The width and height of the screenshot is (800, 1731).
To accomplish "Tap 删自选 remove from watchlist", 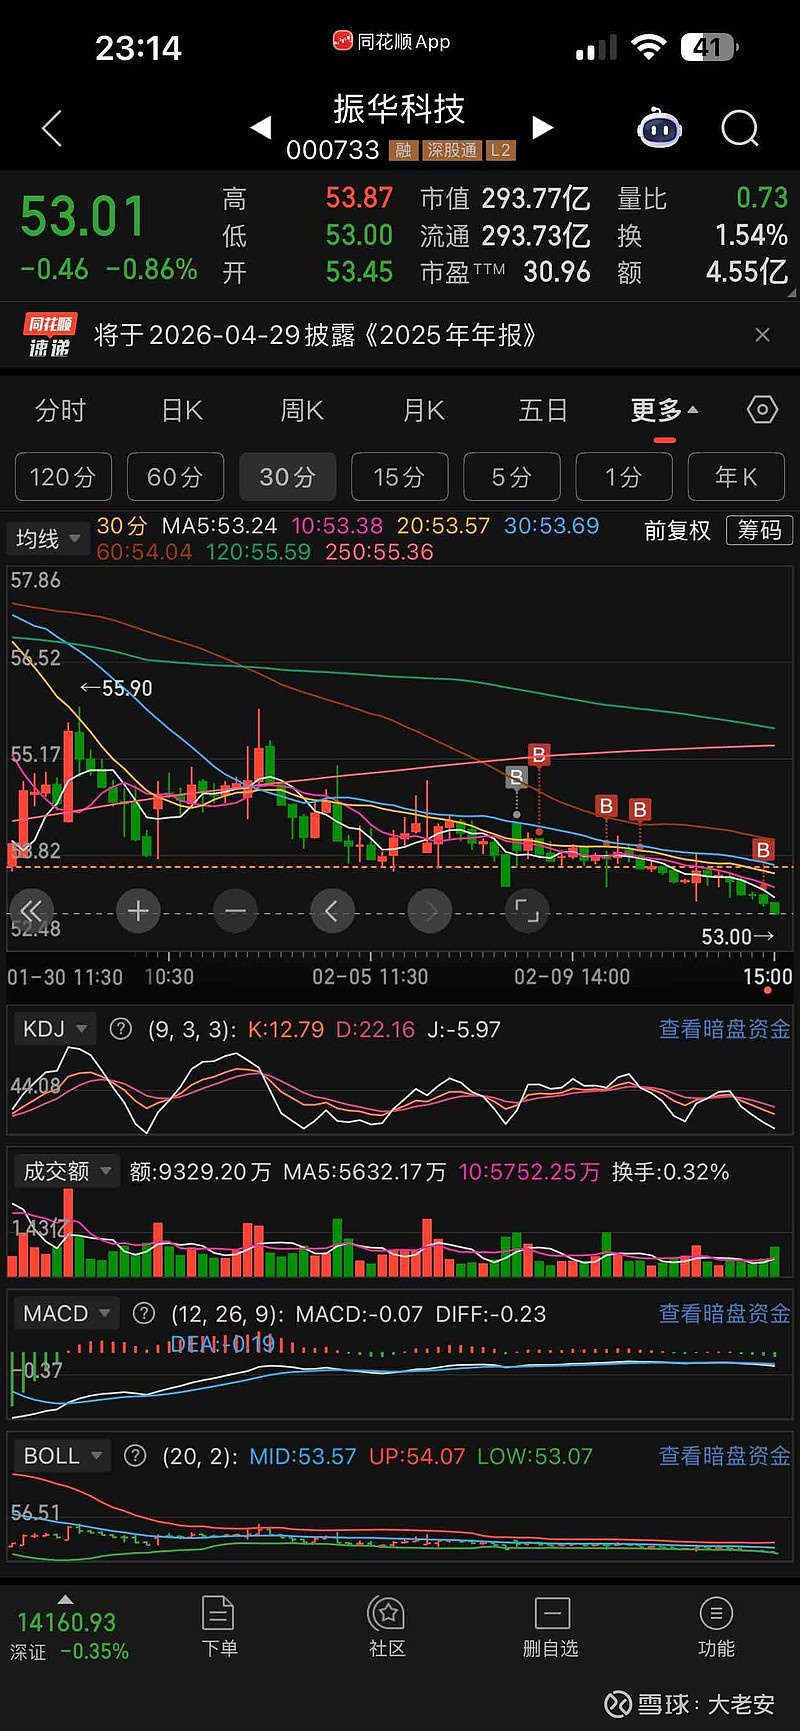I will [x=552, y=1627].
